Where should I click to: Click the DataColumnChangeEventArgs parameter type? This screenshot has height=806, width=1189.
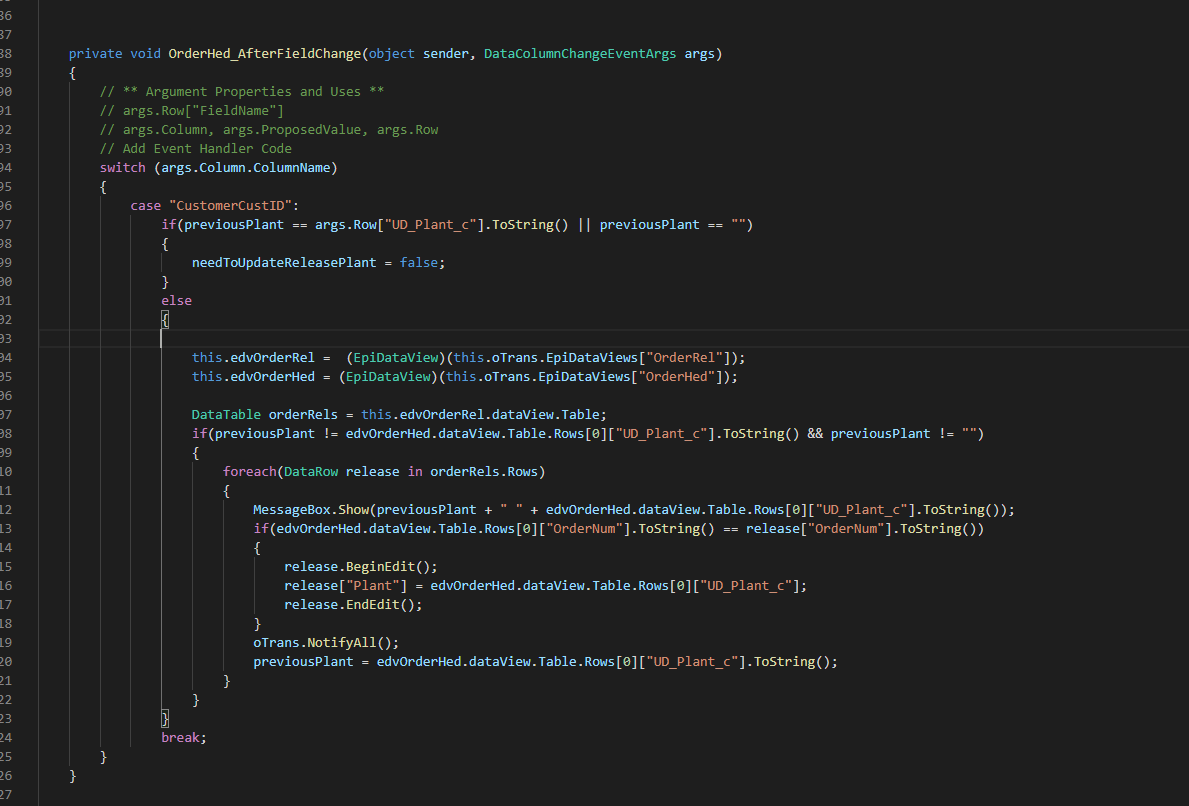[x=580, y=54]
